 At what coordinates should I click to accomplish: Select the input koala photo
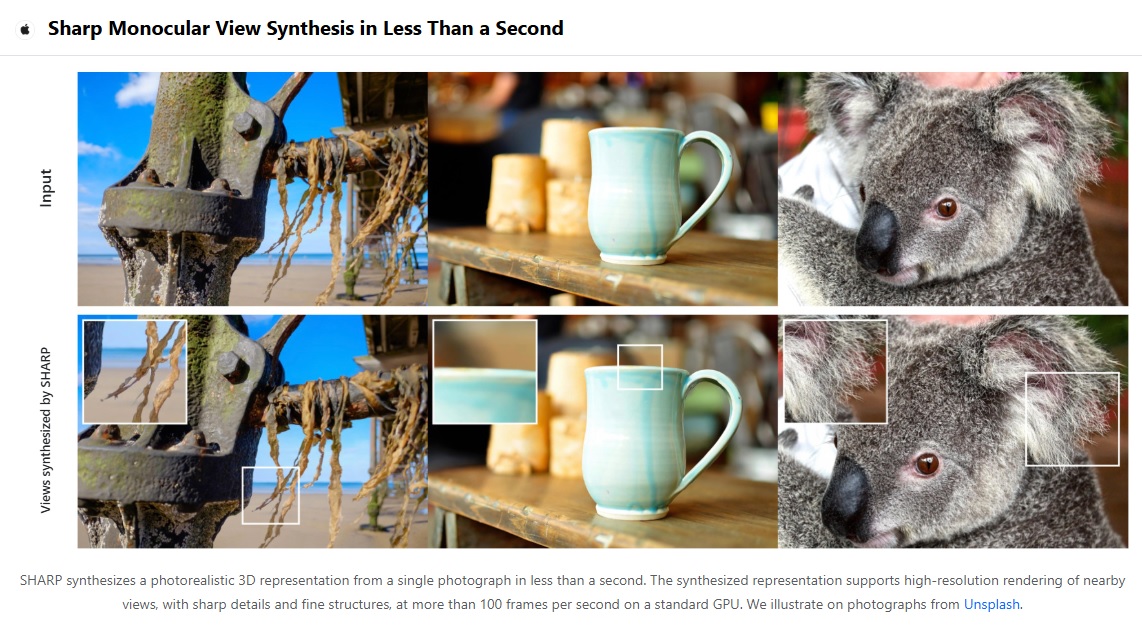click(953, 189)
